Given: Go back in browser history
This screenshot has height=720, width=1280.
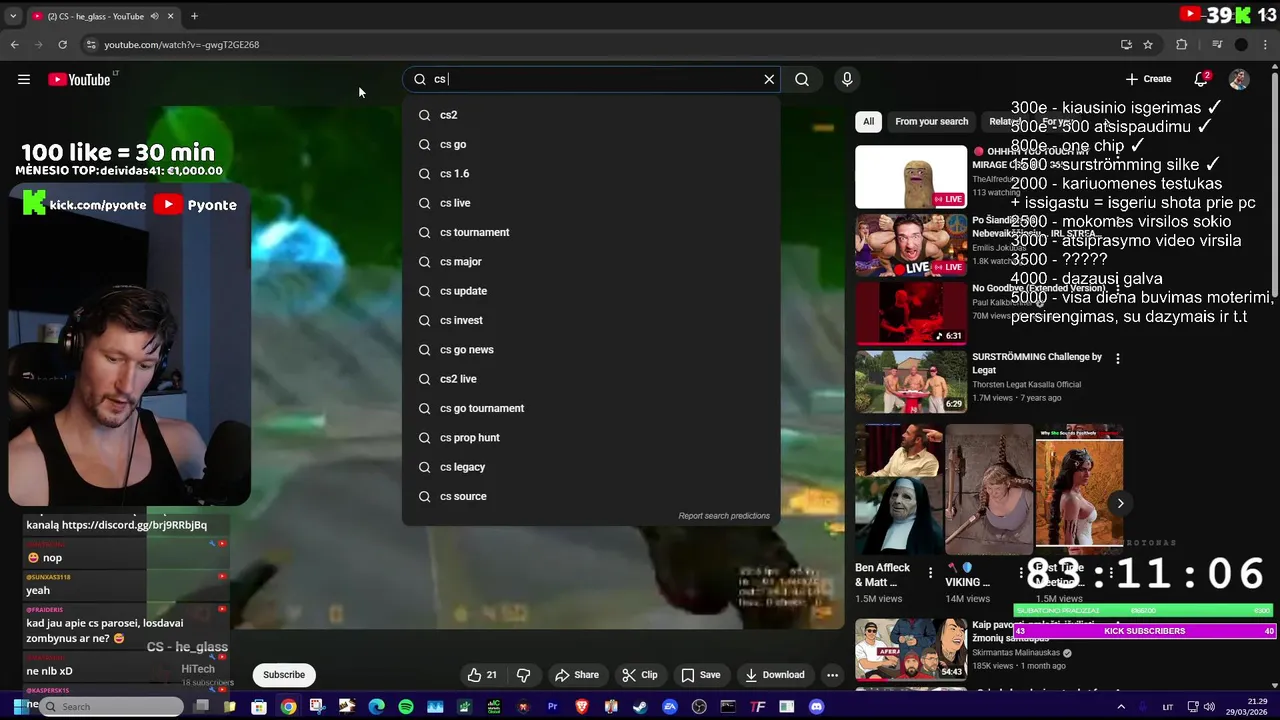Looking at the screenshot, I should coord(14,44).
